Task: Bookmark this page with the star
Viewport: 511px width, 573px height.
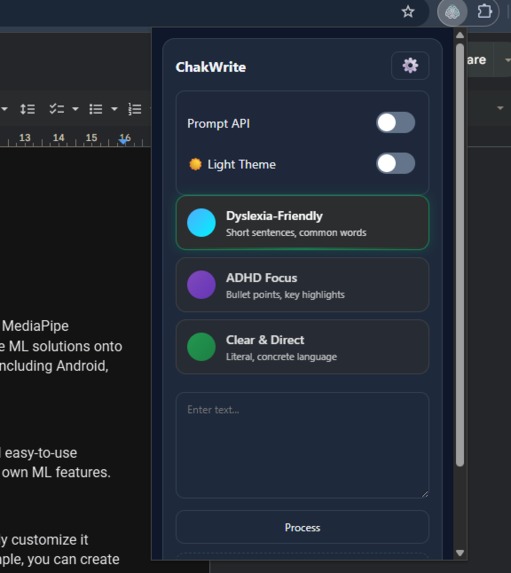Action: 408,12
